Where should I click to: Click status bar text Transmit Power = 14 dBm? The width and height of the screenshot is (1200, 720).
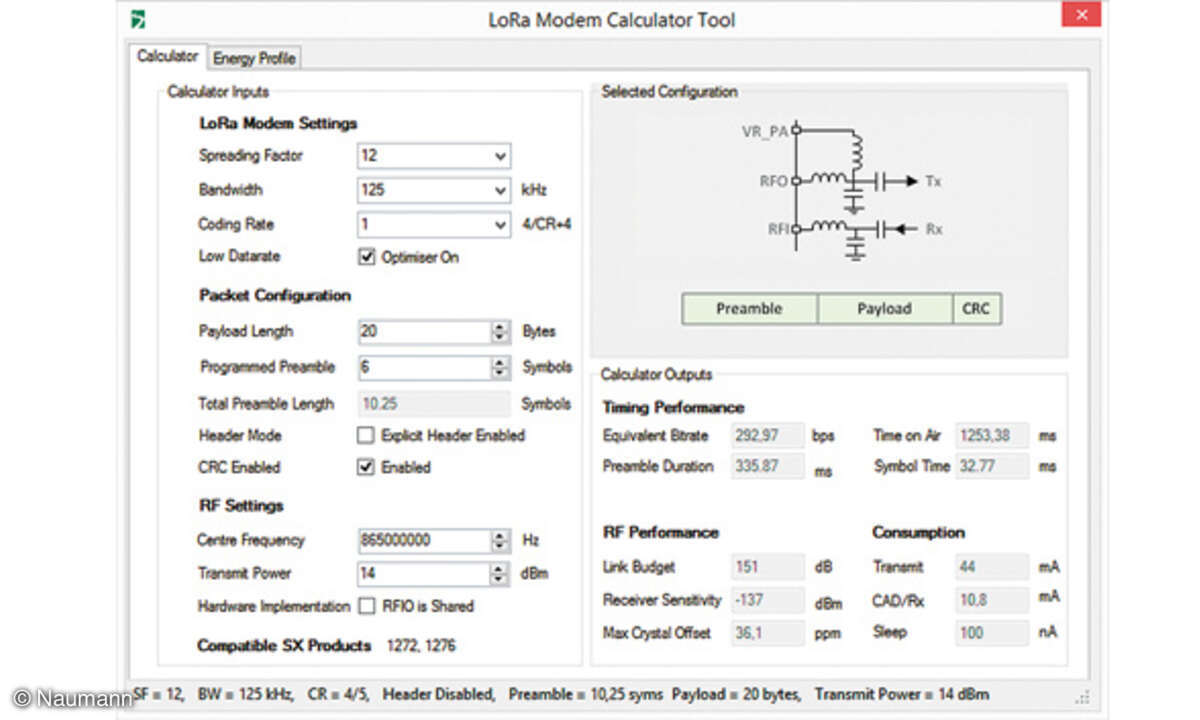pos(902,694)
